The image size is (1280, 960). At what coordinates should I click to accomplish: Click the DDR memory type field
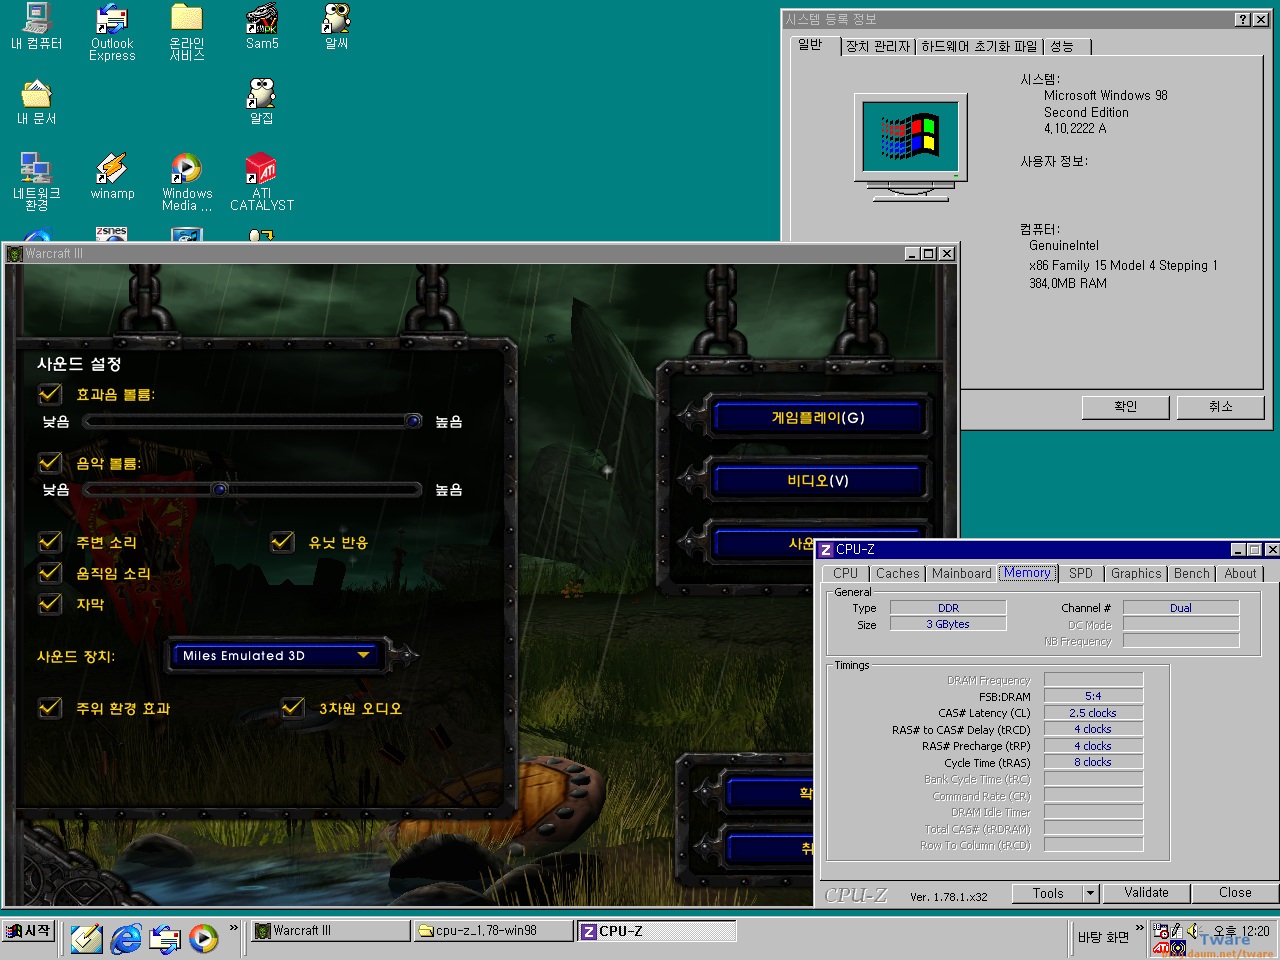948,608
